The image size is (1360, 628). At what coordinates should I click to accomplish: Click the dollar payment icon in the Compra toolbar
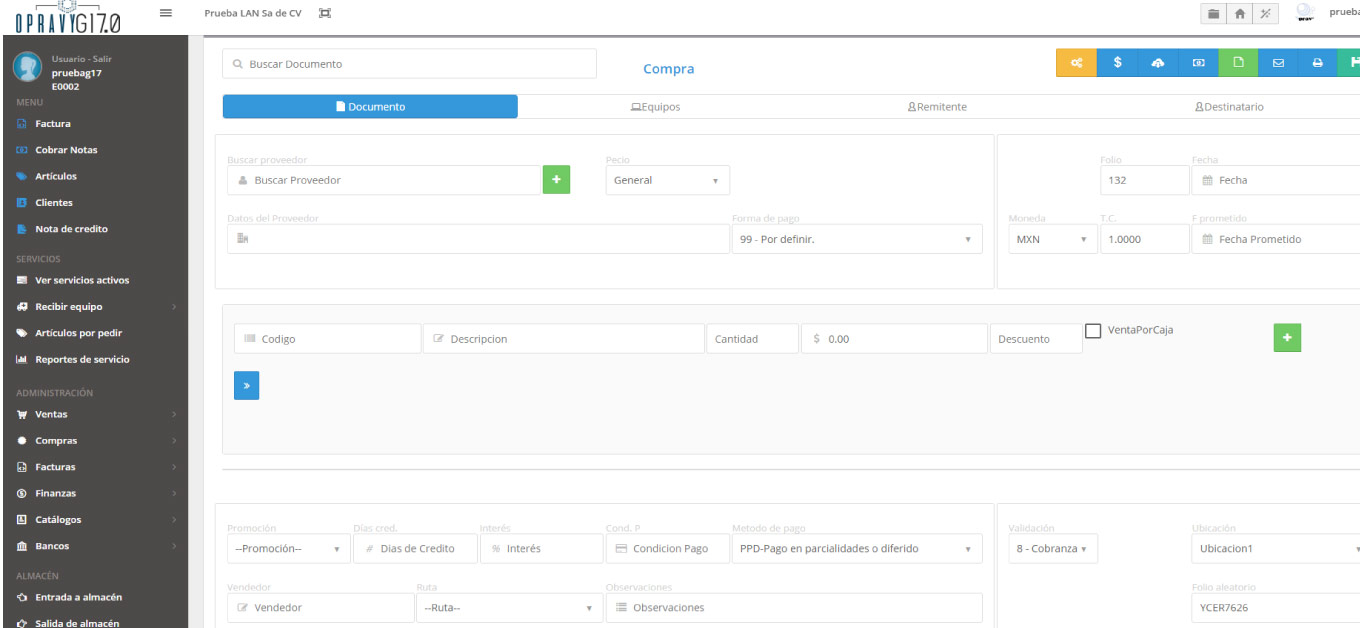pos(1117,62)
